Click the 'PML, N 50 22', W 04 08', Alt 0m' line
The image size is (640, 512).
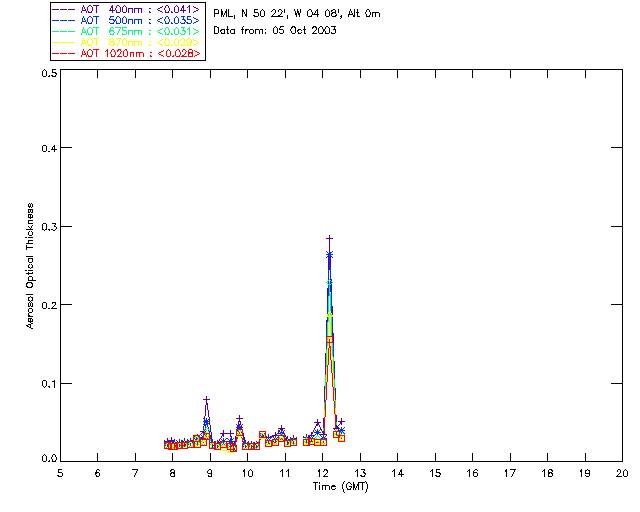pyautogui.click(x=297, y=14)
